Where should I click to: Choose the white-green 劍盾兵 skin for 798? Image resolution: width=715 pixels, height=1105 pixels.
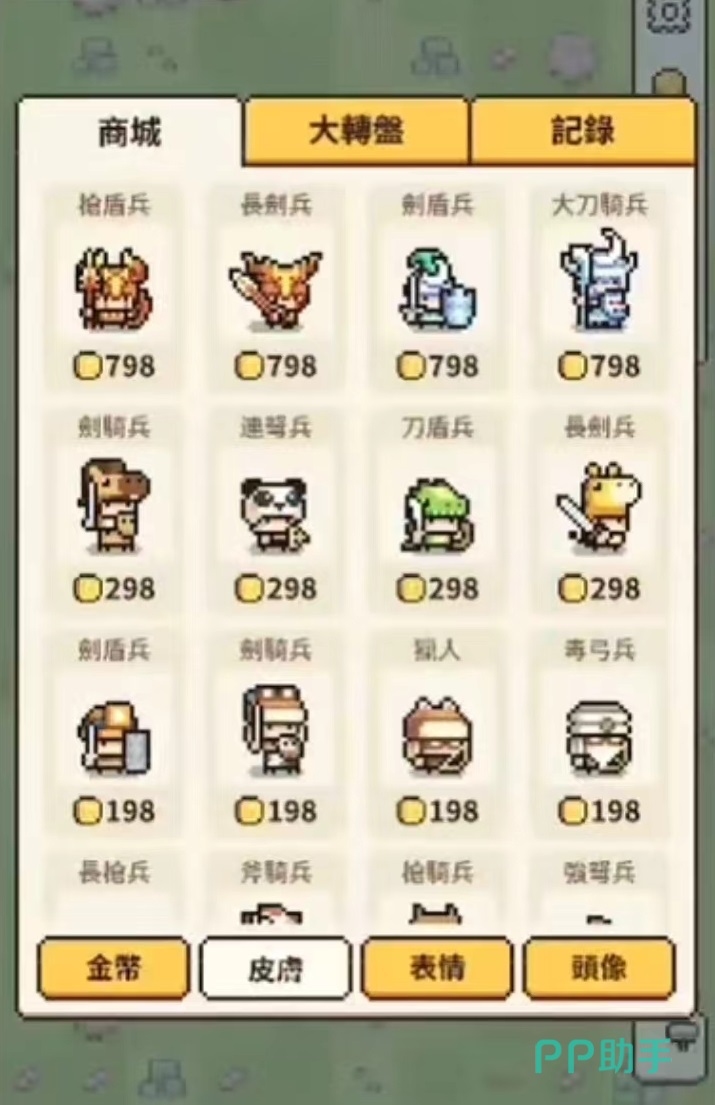[x=437, y=288]
